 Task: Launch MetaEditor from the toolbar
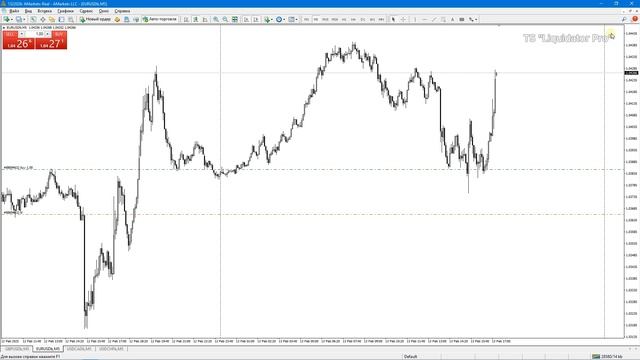pyautogui.click(x=117, y=19)
